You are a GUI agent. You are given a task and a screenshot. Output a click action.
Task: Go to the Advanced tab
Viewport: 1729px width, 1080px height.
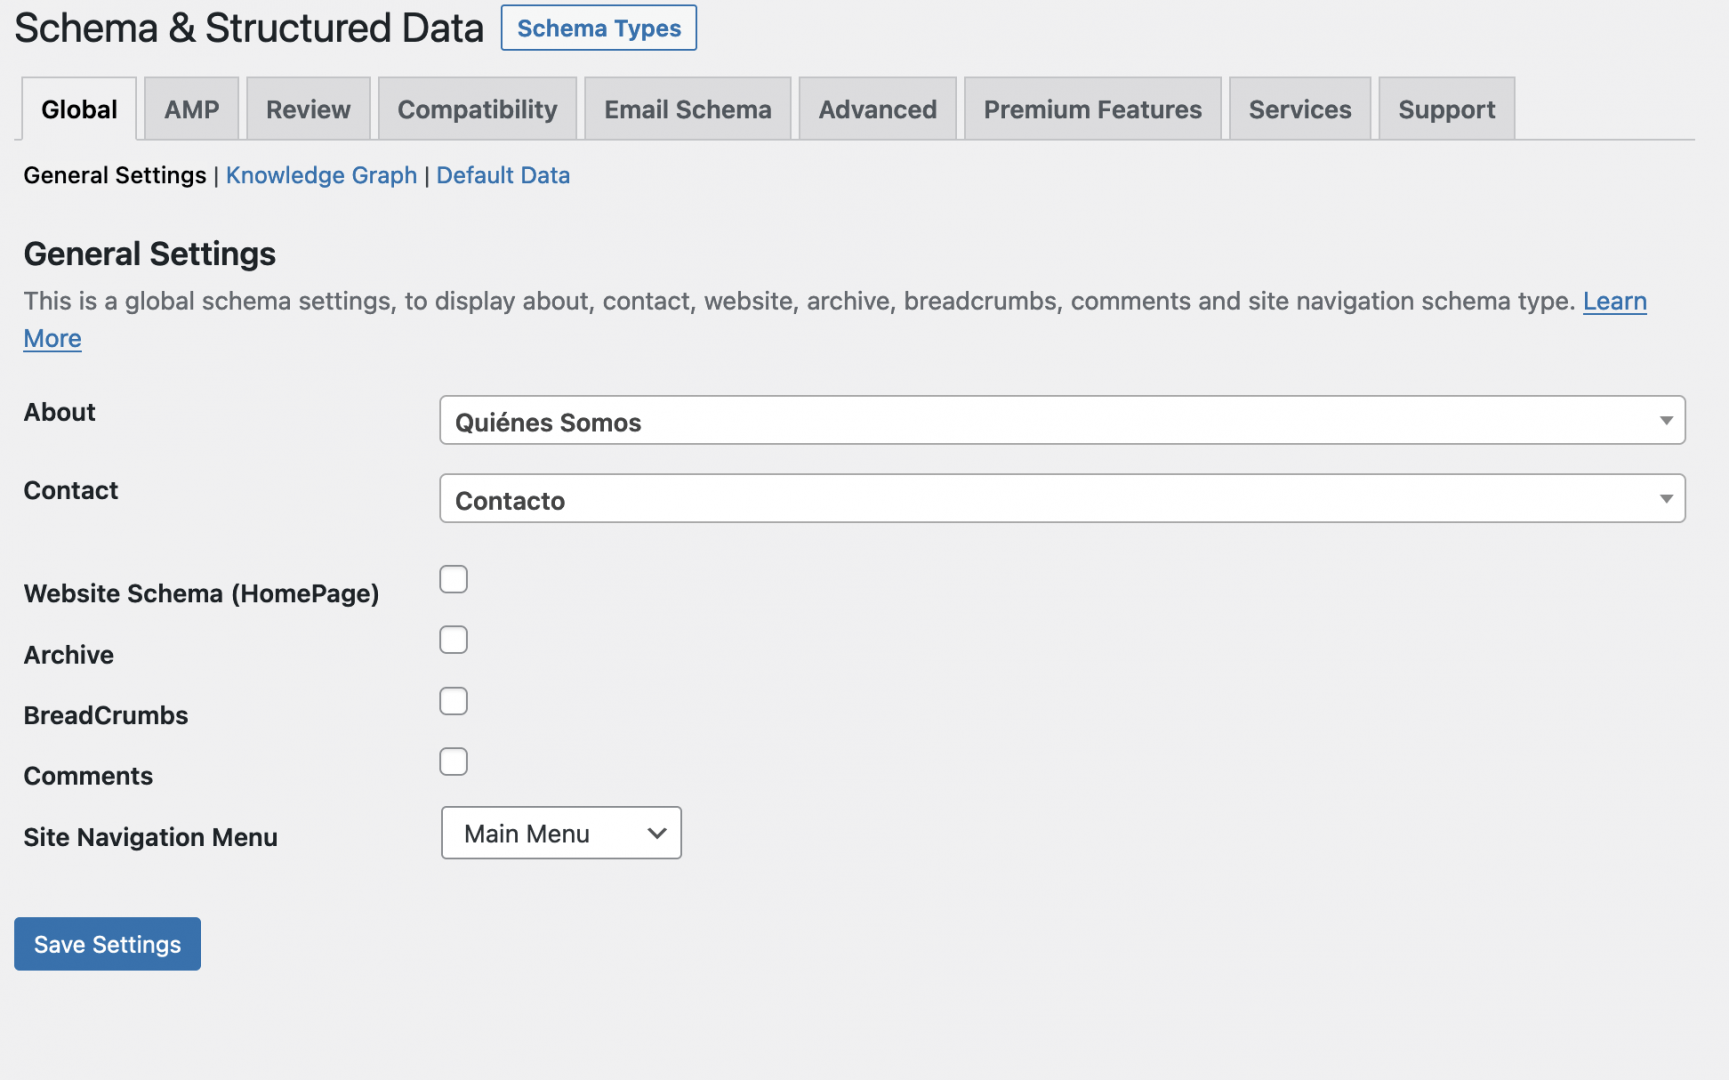point(878,109)
